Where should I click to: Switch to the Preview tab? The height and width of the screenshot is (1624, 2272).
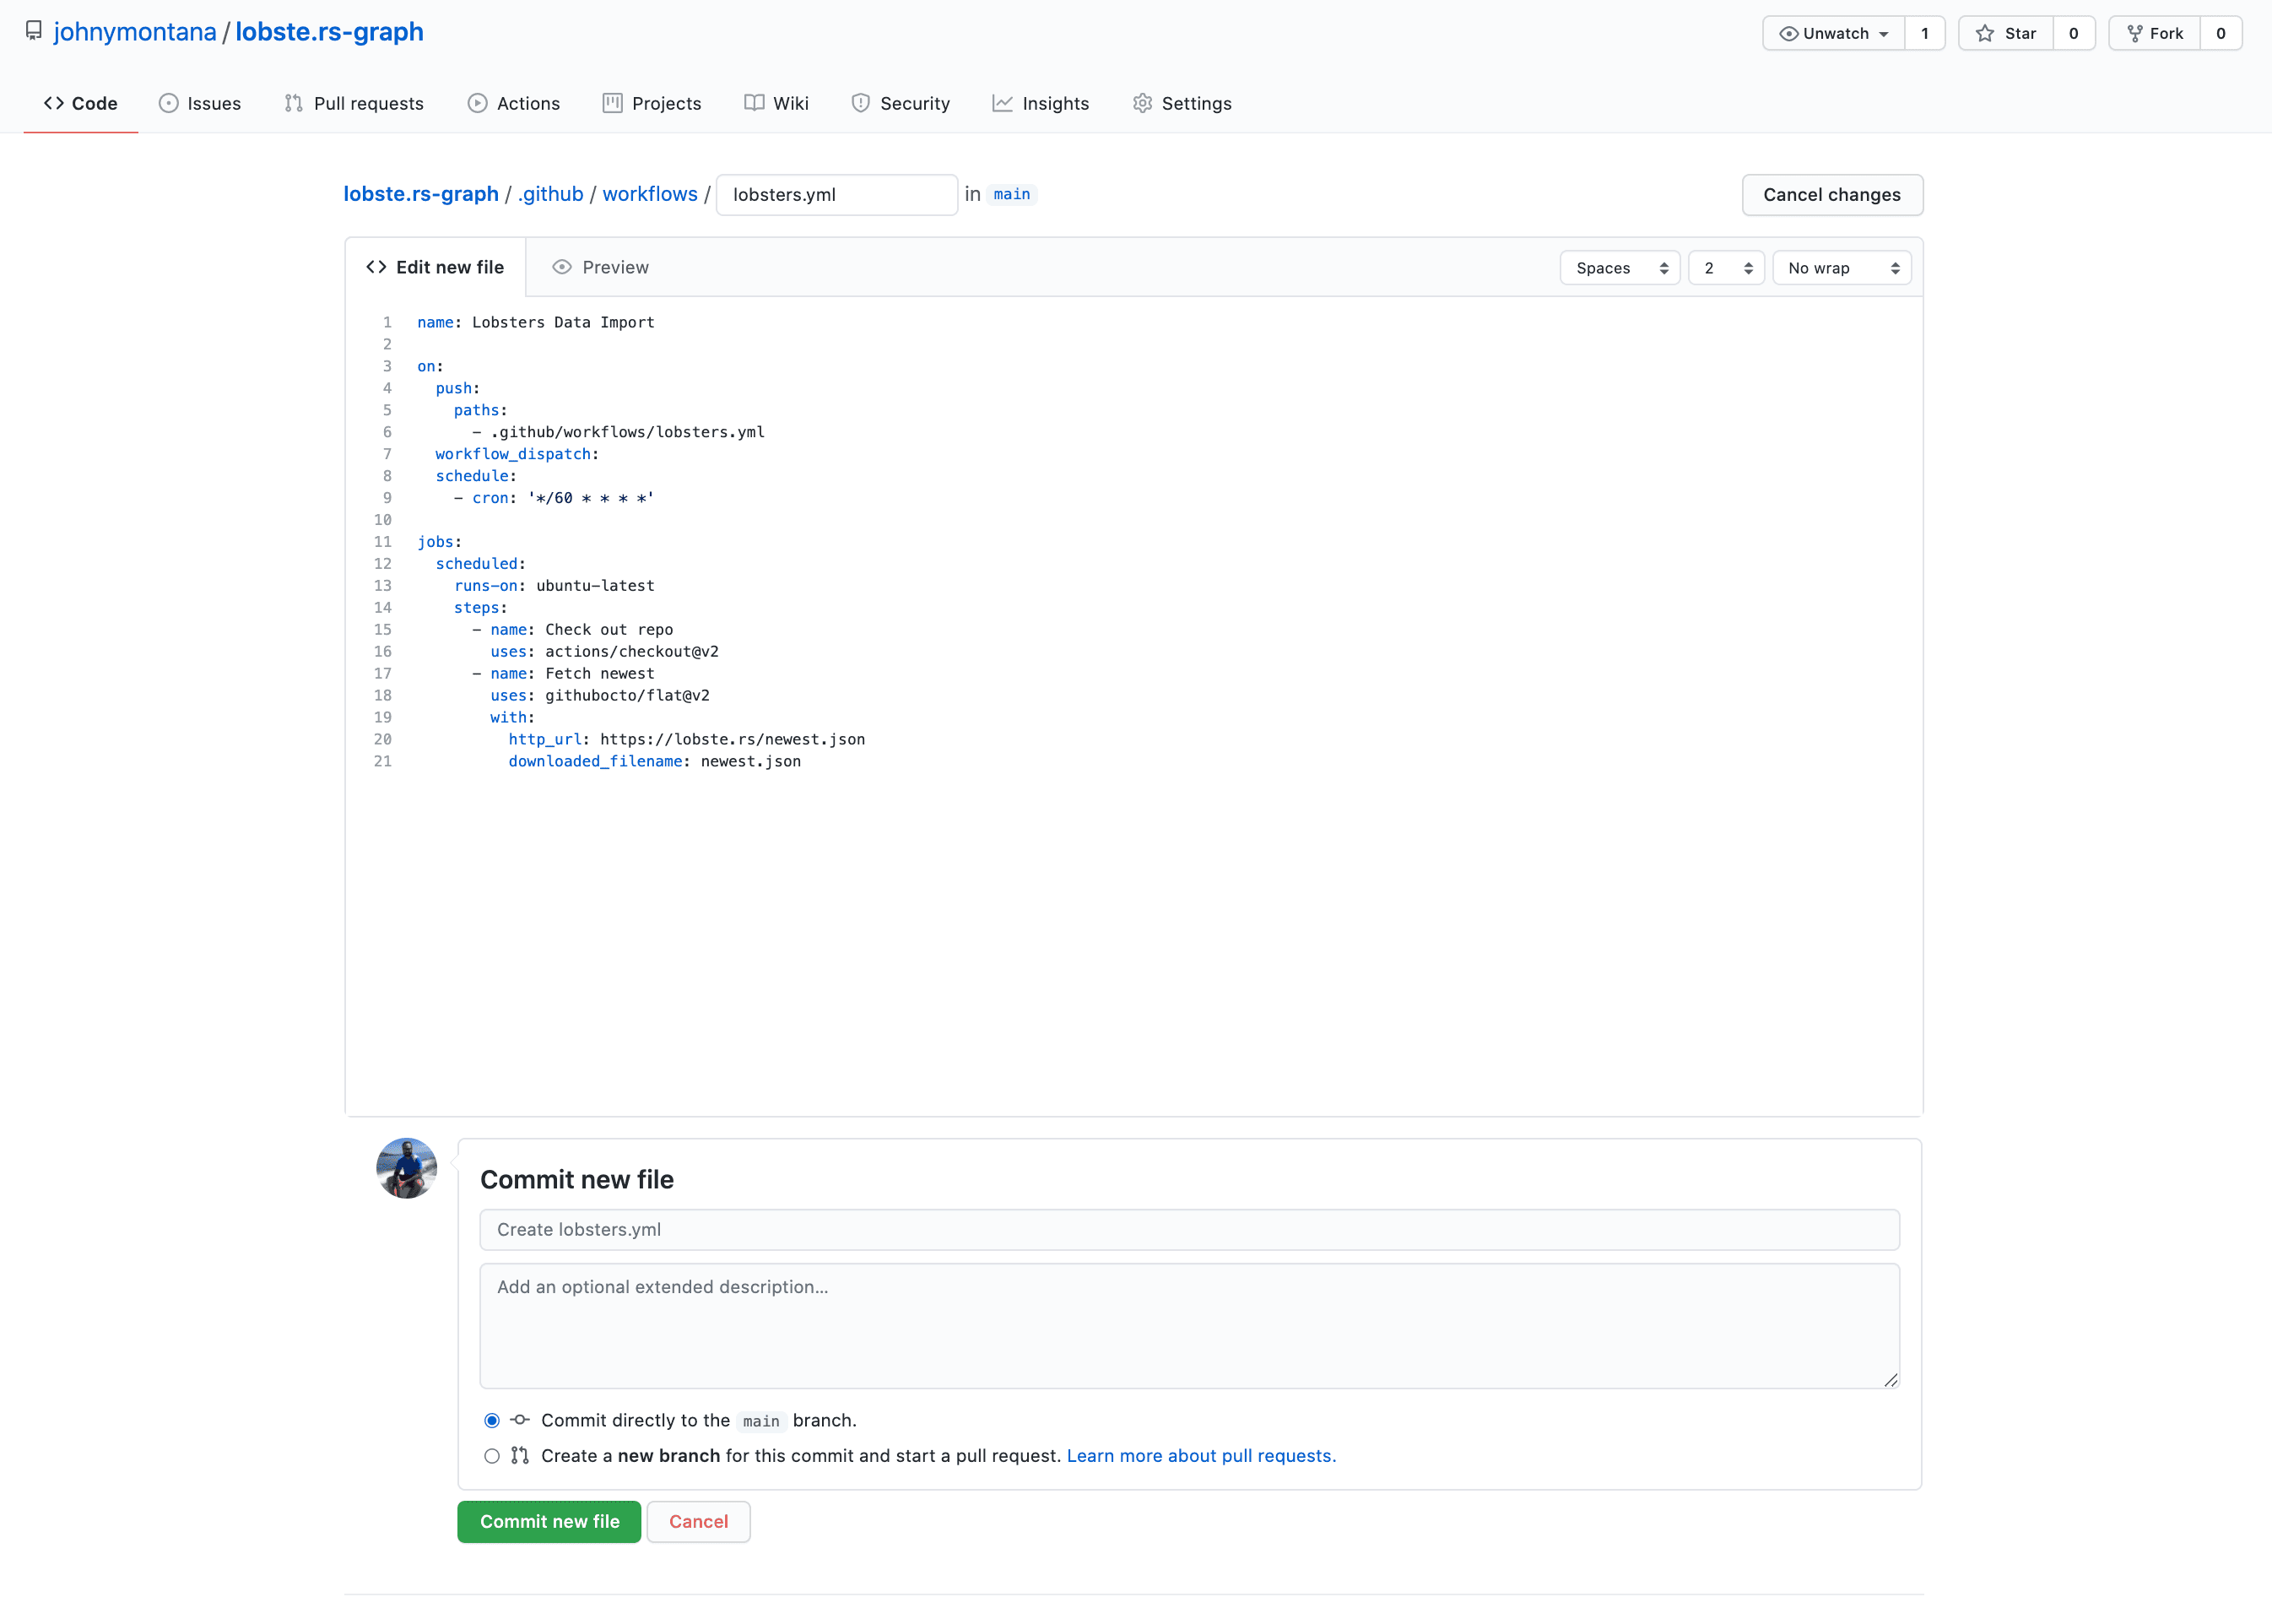click(600, 267)
